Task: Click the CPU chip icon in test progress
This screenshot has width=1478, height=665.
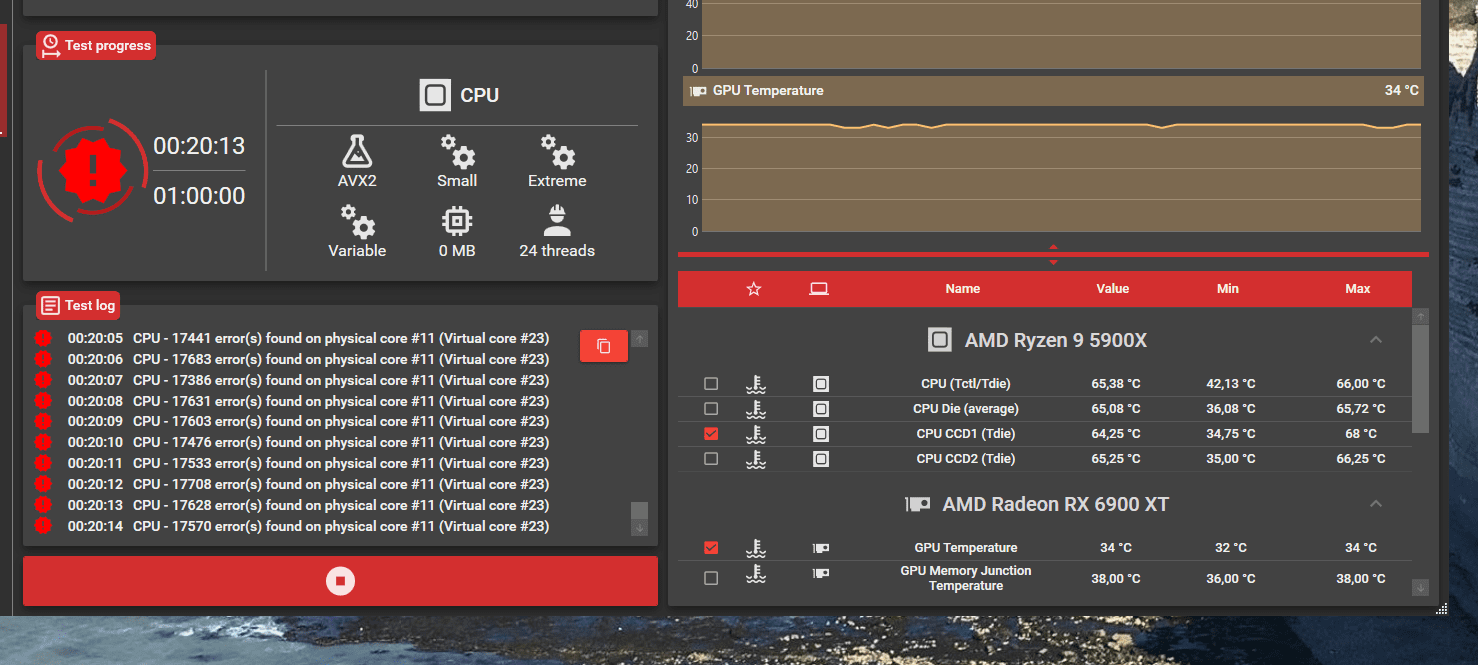Action: coord(435,96)
